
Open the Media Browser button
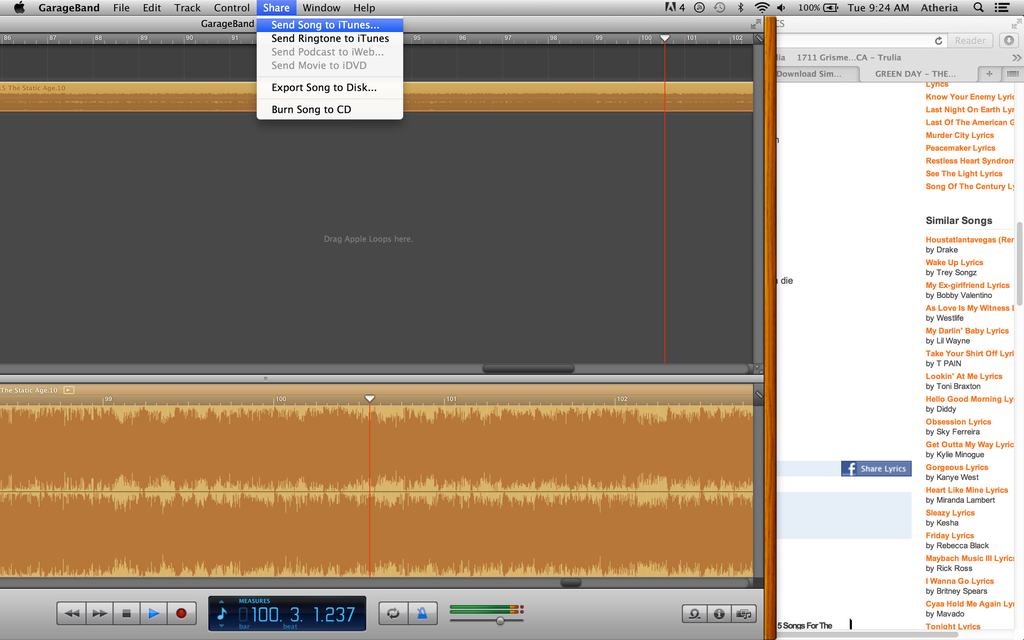pyautogui.click(x=743, y=613)
